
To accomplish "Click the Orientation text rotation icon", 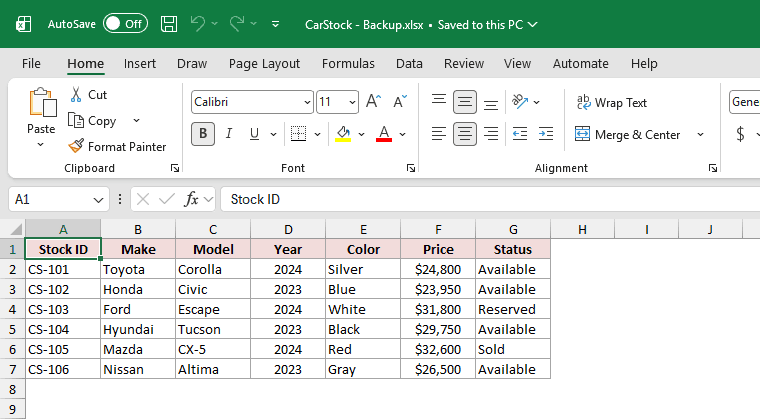I will click(x=520, y=101).
